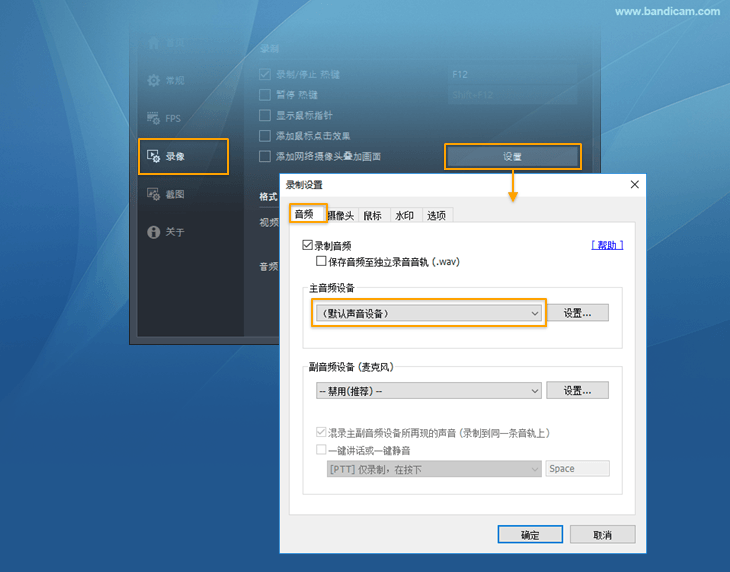The height and width of the screenshot is (572, 730).
Task: Enable 一键讲话或一键静音 checkbox
Action: click(x=321, y=450)
